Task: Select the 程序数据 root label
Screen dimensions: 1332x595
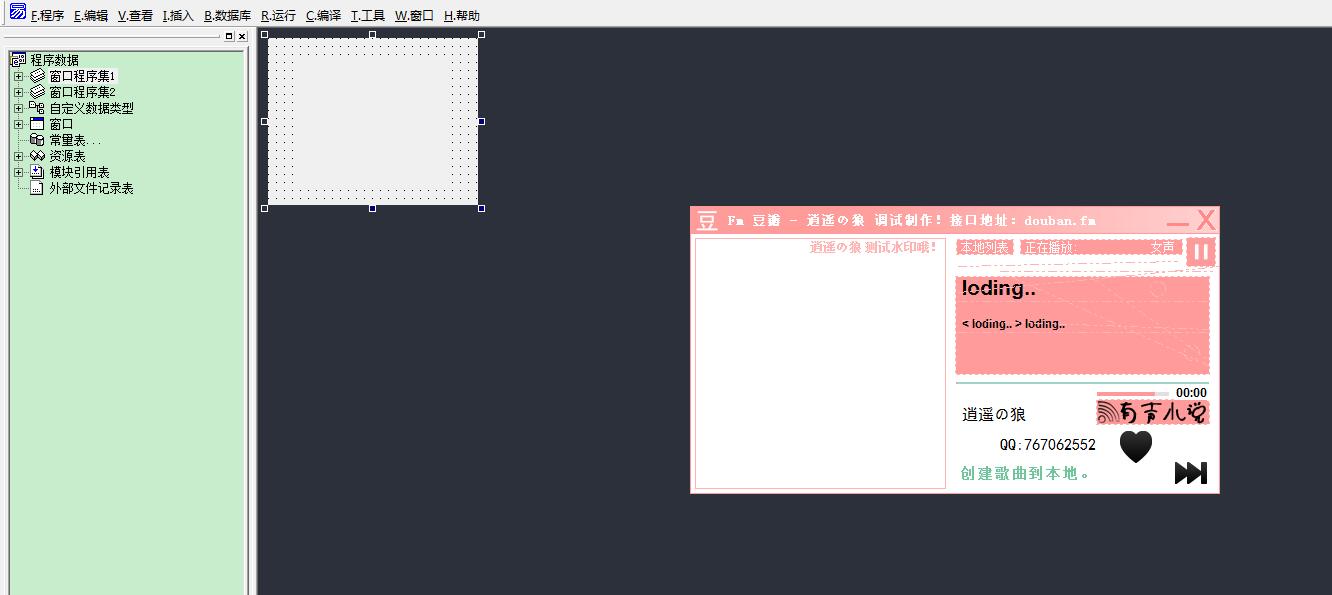Action: pos(54,60)
